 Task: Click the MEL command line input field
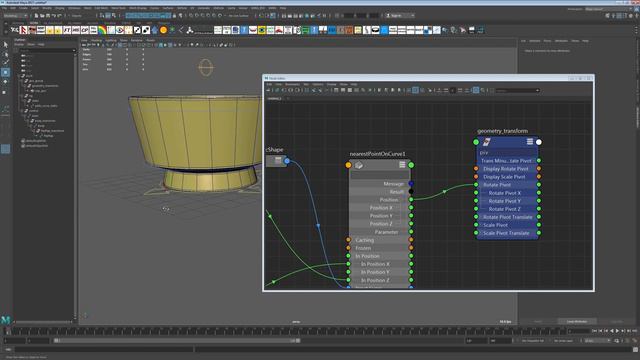103,349
